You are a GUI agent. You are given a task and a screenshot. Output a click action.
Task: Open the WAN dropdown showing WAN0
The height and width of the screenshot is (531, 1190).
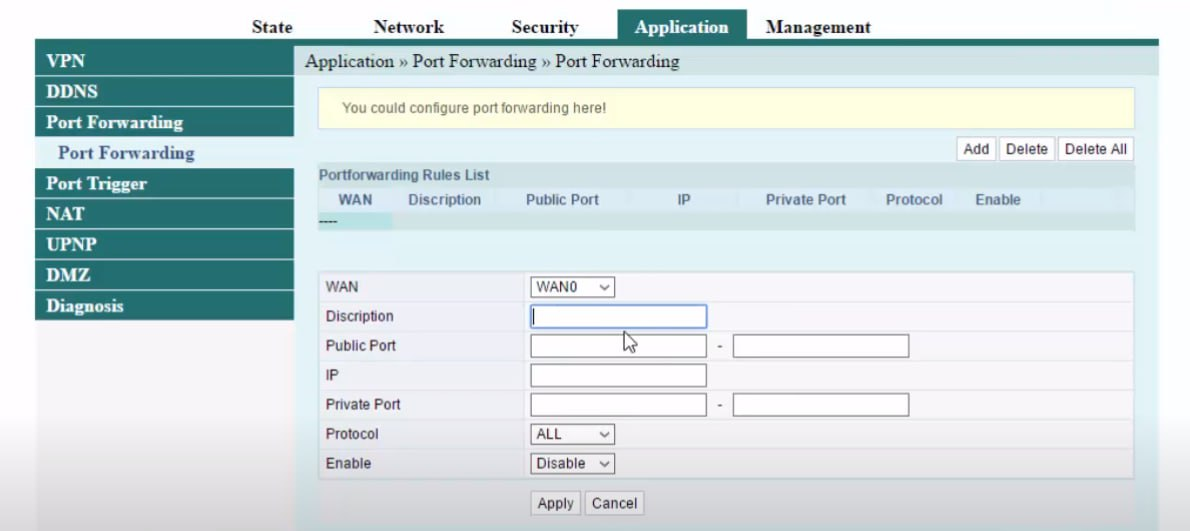point(572,287)
